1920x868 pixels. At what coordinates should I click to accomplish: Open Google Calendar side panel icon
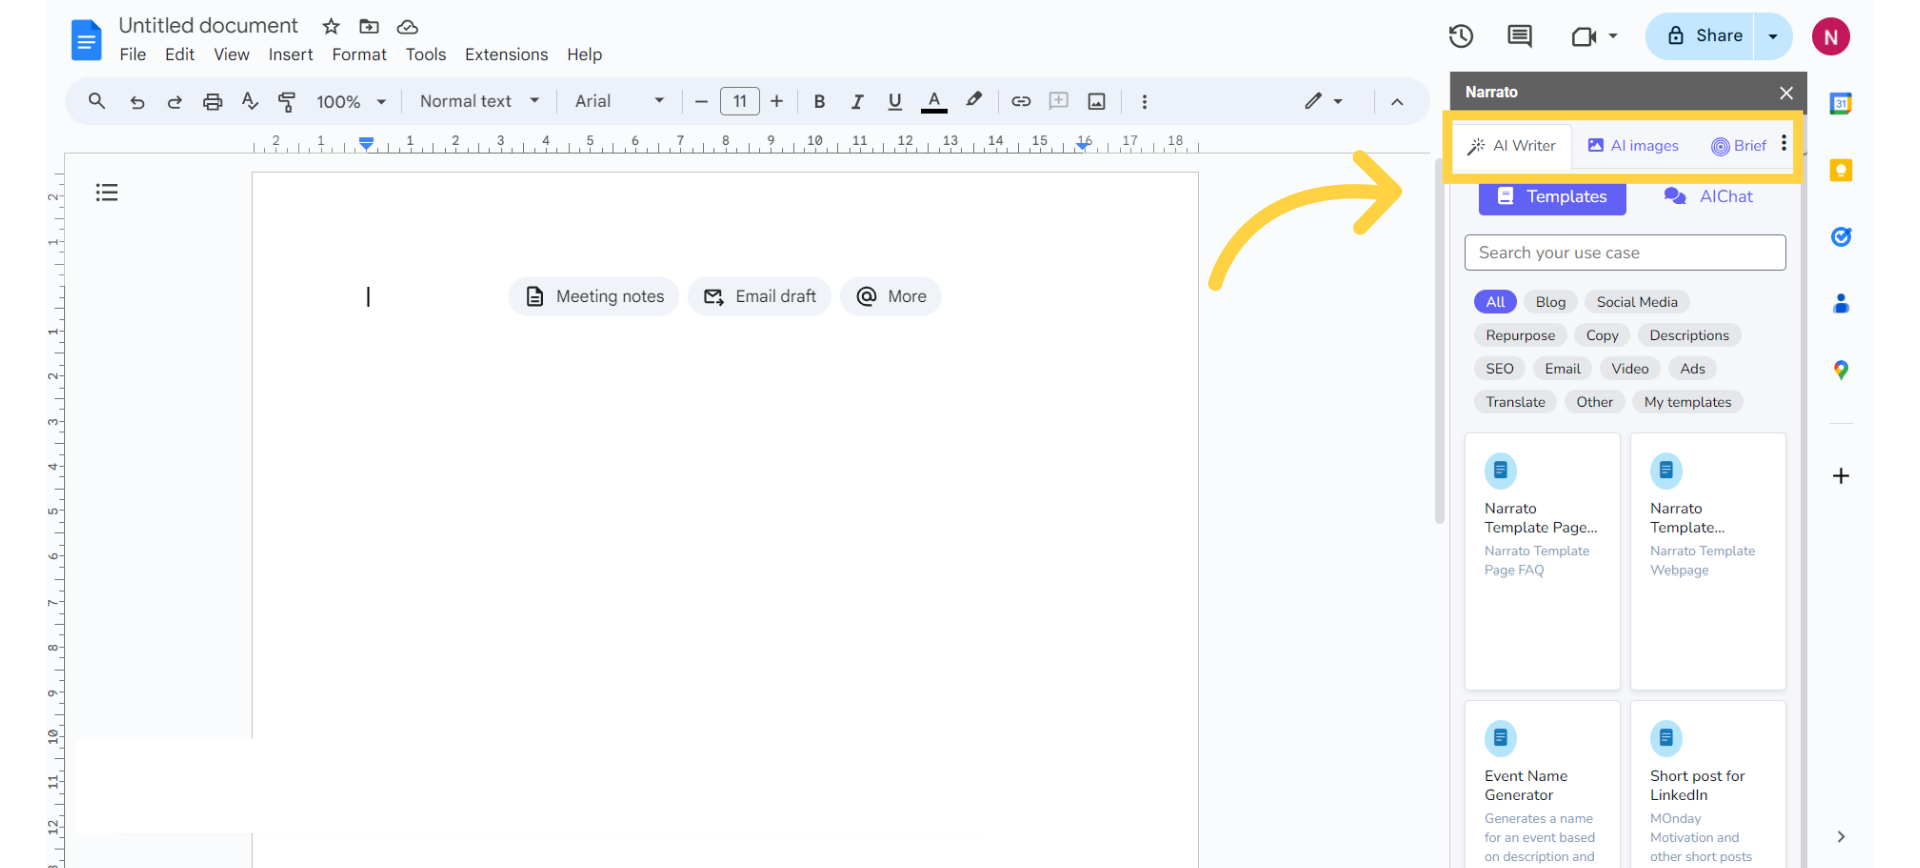(x=1841, y=103)
